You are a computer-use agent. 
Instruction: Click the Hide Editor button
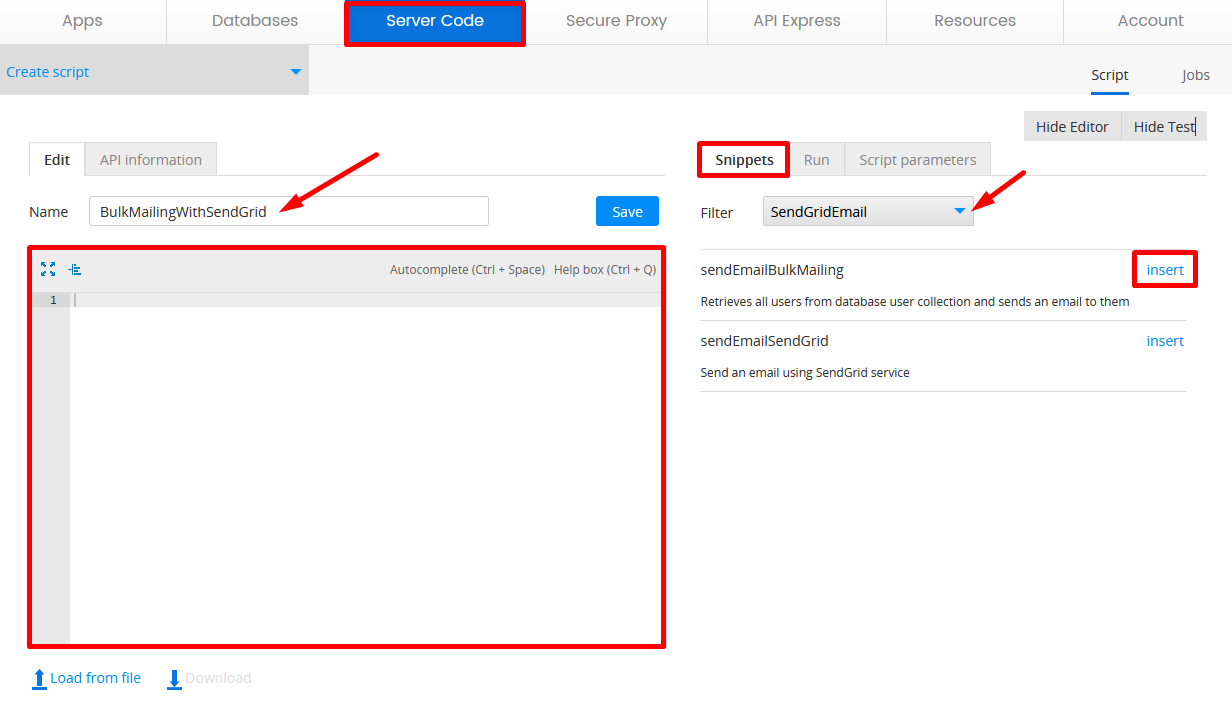pos(1072,126)
